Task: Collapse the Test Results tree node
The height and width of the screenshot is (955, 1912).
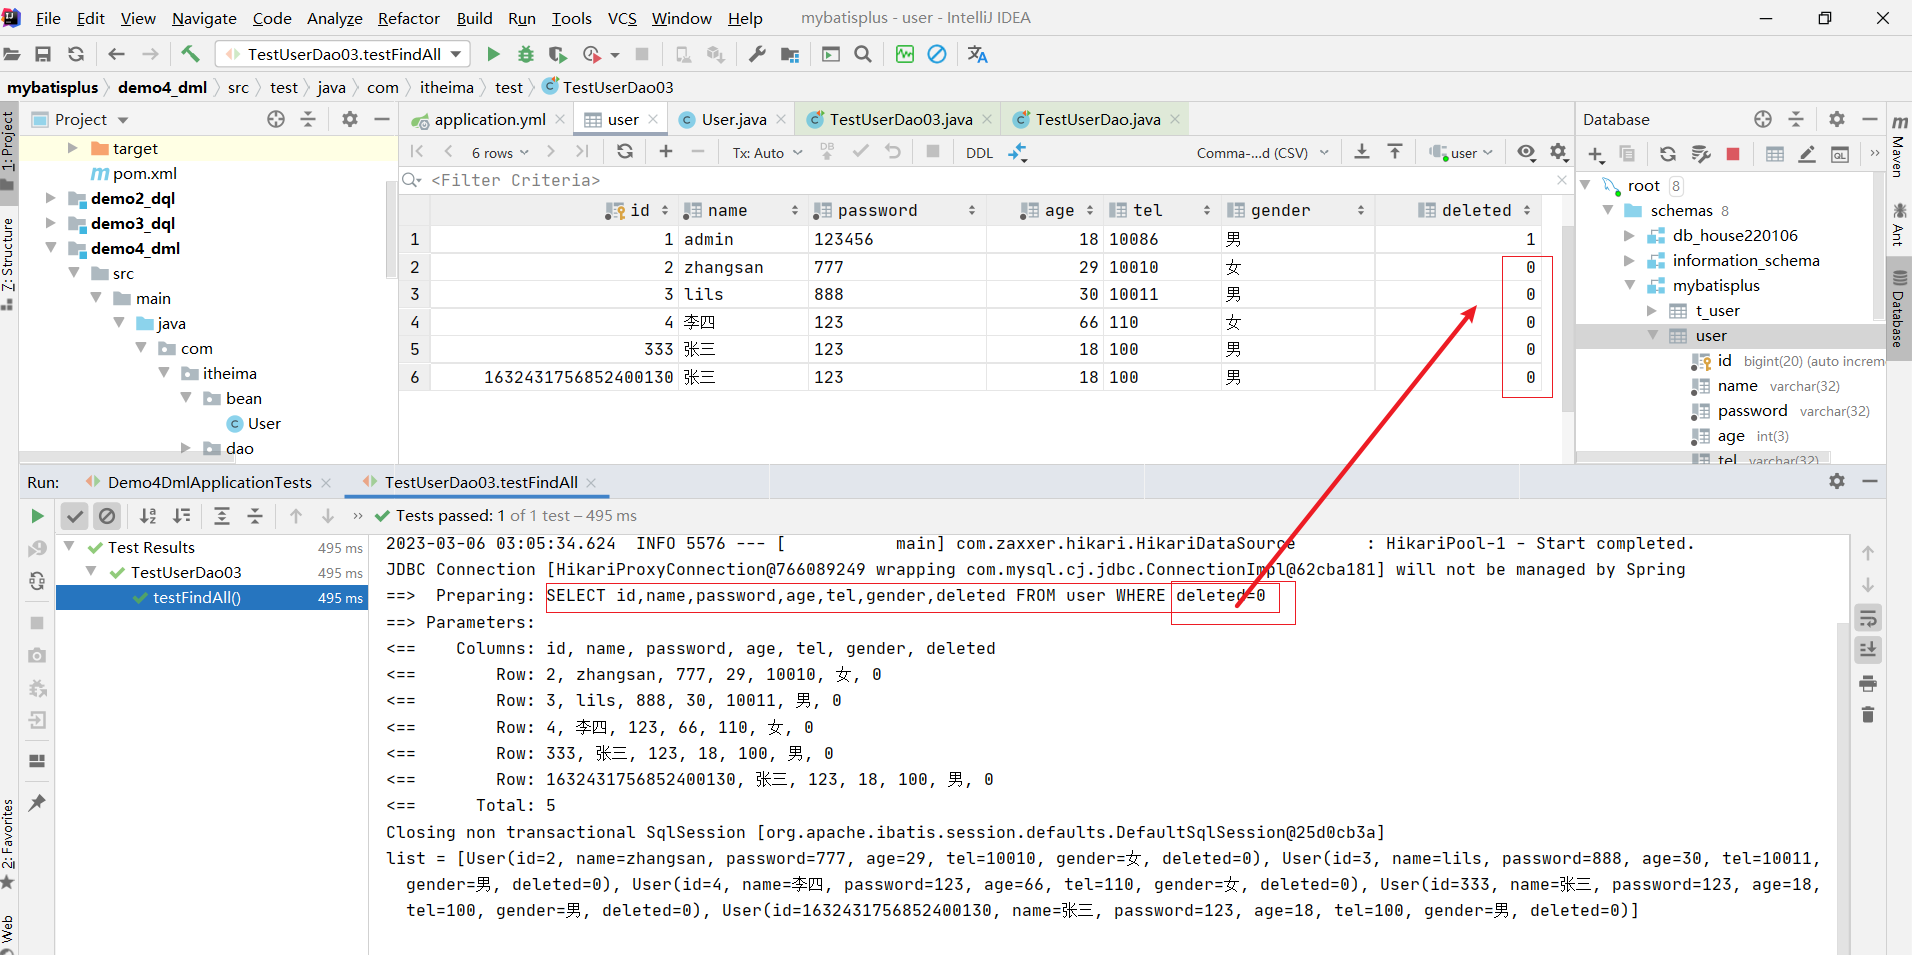Action: coord(69,547)
